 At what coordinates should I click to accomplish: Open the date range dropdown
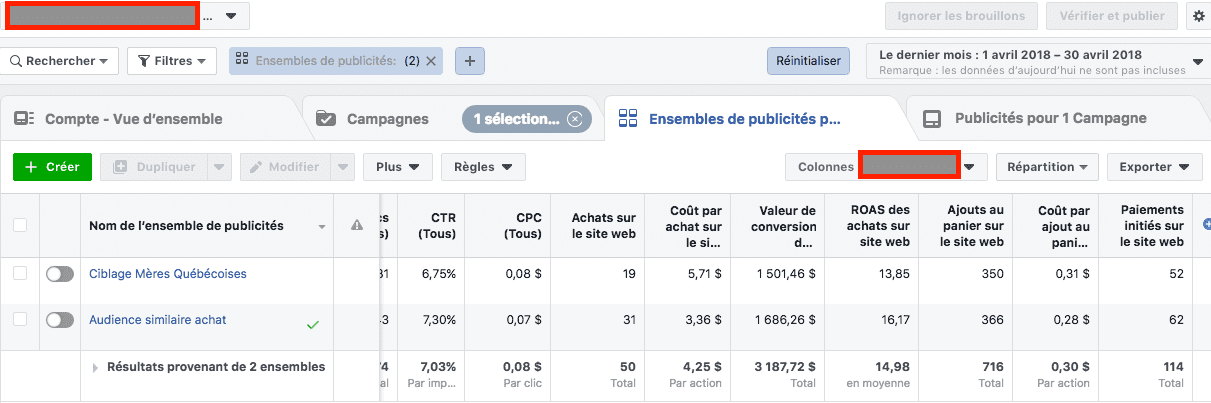[1197, 61]
